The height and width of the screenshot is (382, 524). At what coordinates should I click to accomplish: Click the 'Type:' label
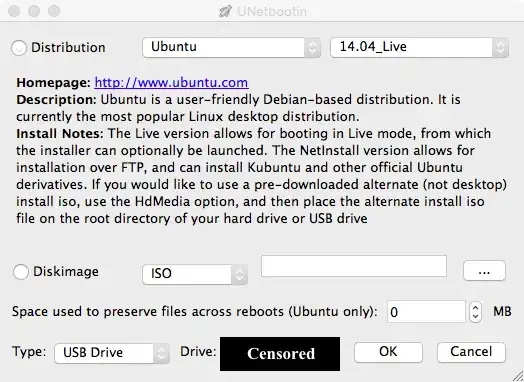[x=29, y=352]
